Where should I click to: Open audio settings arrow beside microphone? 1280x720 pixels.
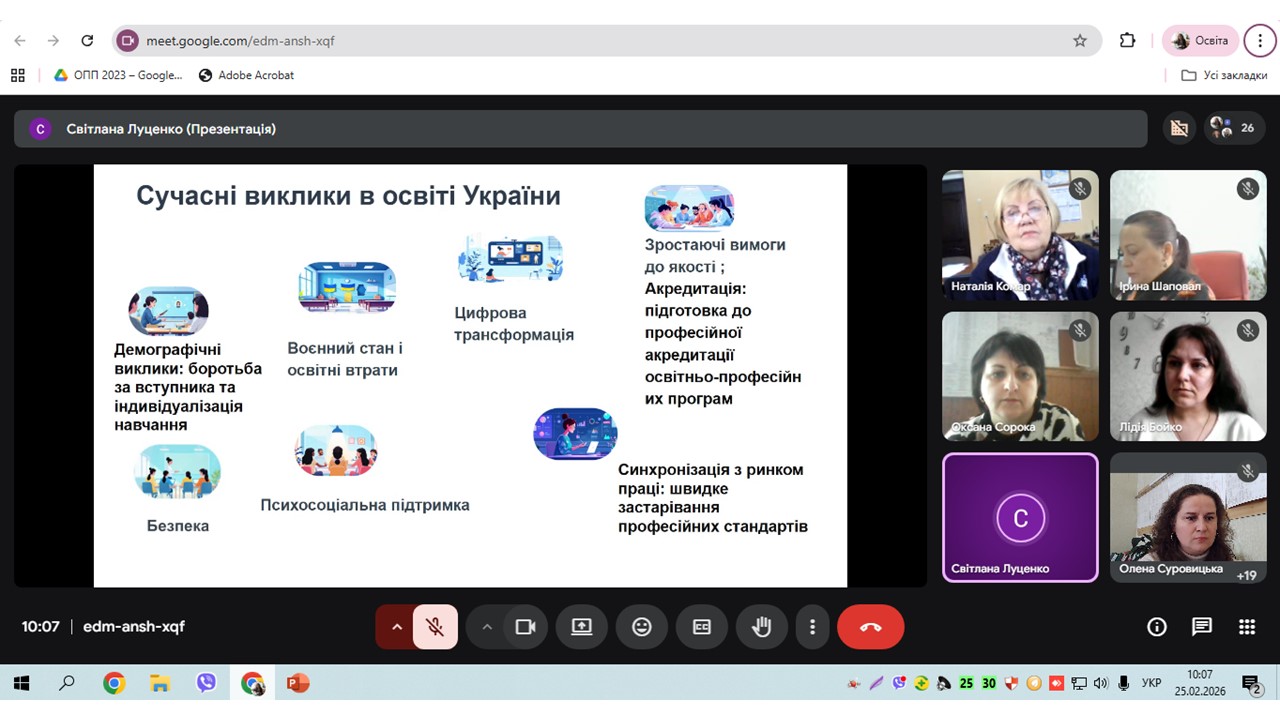pos(396,627)
